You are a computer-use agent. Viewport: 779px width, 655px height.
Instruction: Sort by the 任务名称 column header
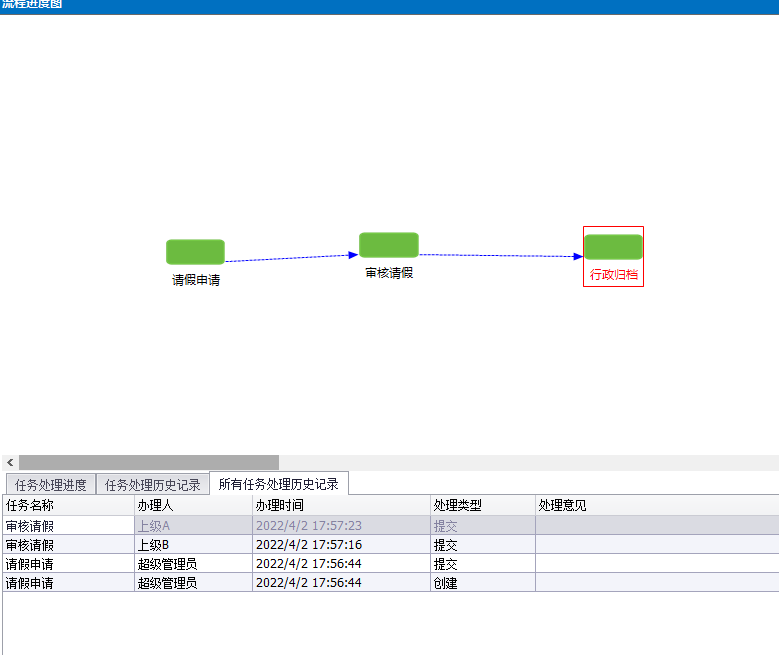(x=68, y=506)
